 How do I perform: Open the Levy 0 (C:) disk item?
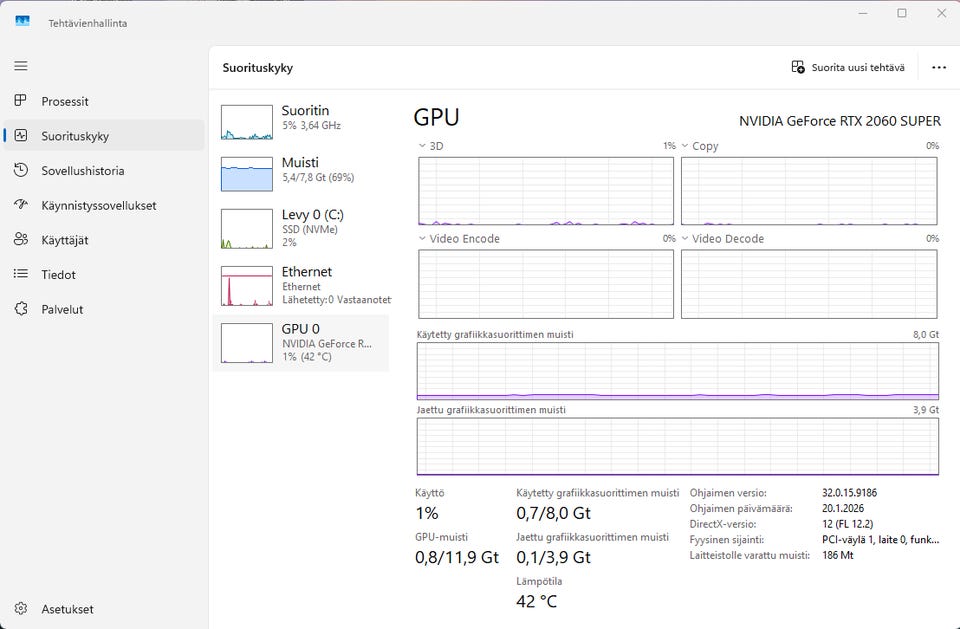(300, 228)
